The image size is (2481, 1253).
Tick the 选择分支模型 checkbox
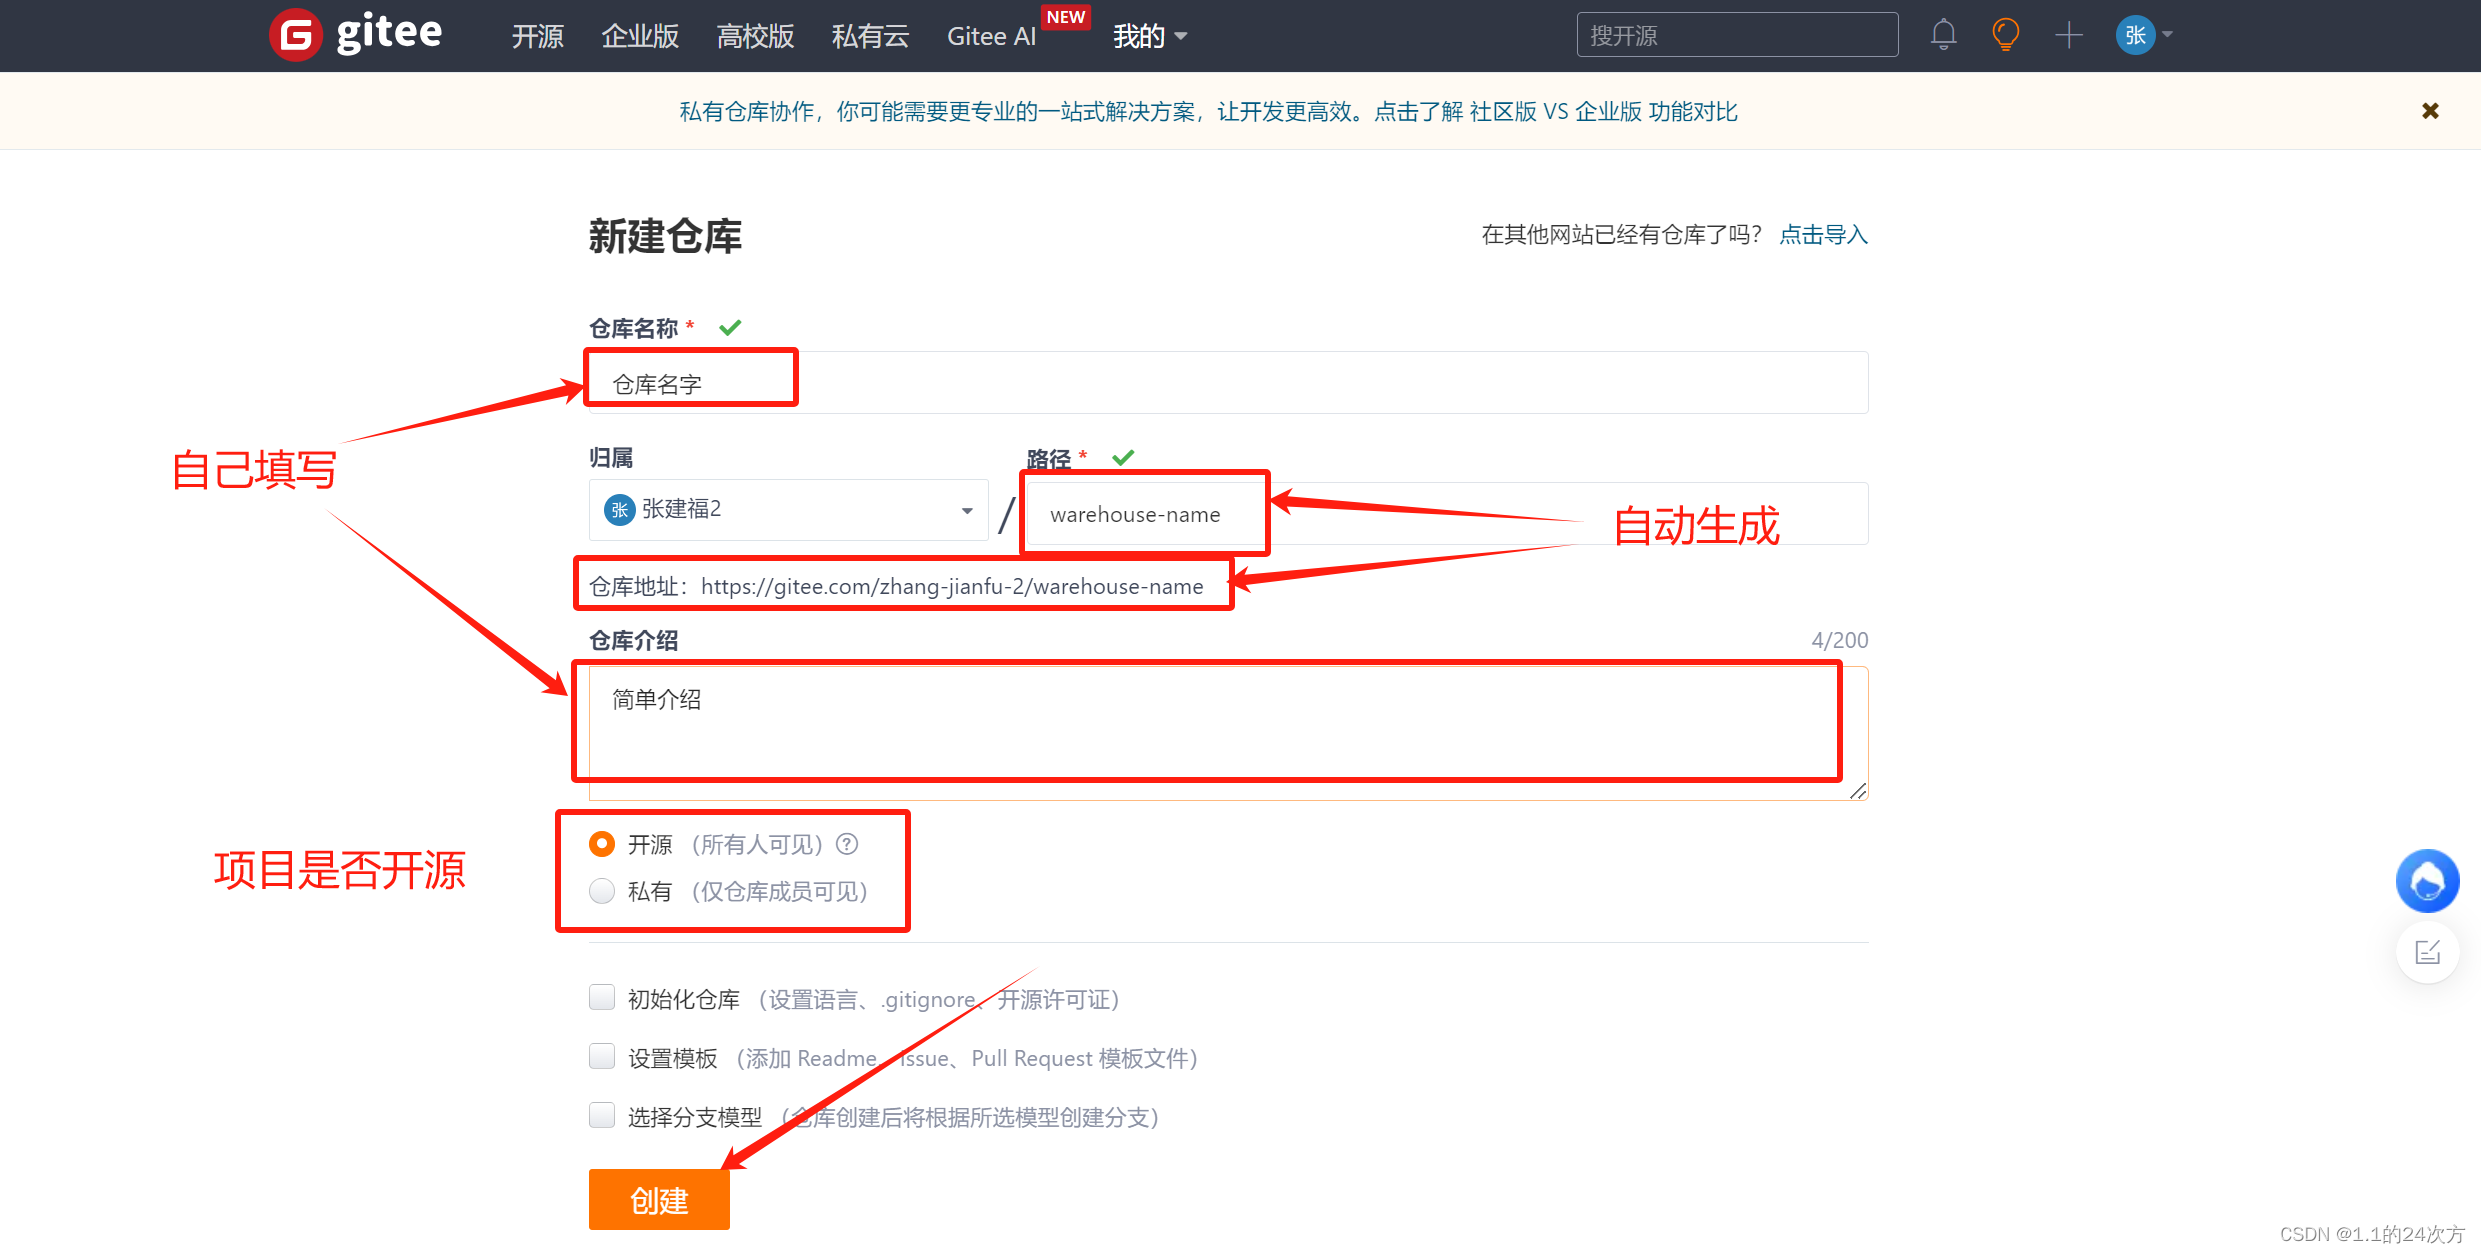(x=602, y=1115)
